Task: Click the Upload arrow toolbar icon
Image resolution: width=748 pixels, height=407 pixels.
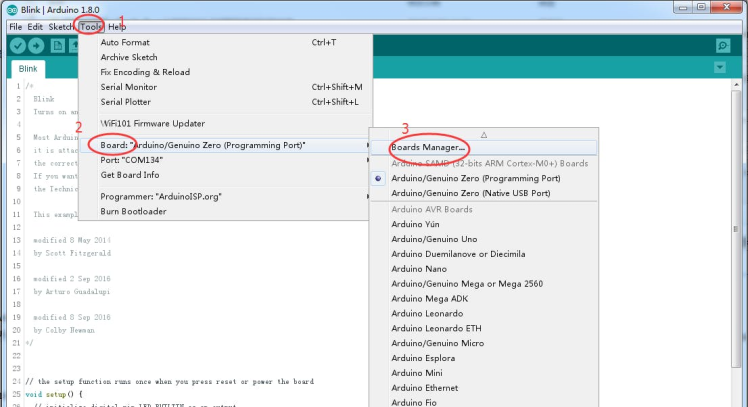Action: [37, 46]
